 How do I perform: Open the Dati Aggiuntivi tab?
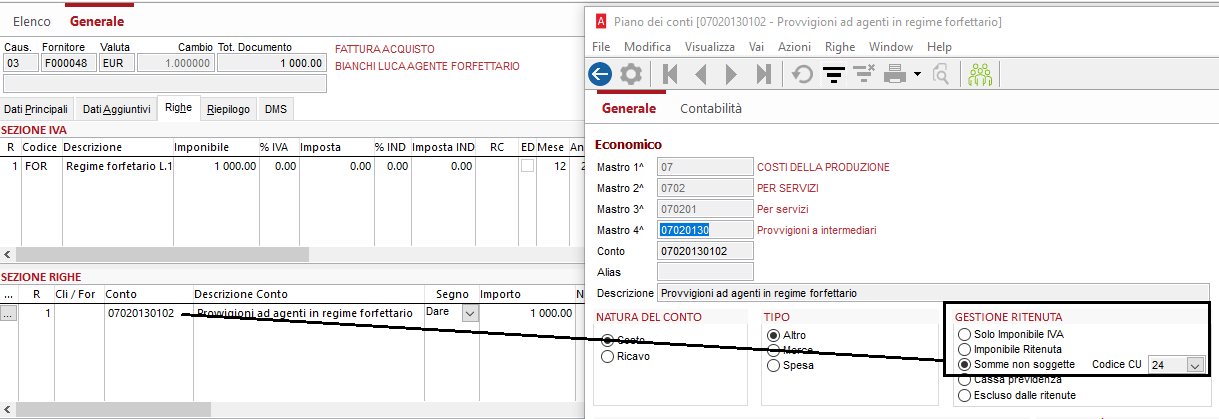116,109
